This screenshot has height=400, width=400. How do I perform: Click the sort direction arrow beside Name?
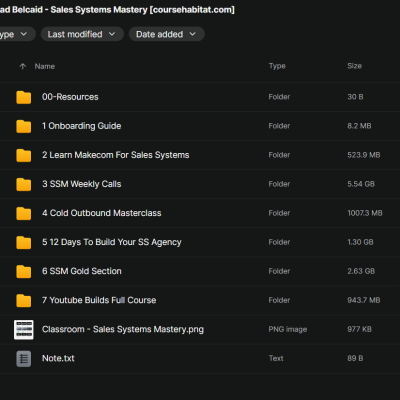point(23,66)
